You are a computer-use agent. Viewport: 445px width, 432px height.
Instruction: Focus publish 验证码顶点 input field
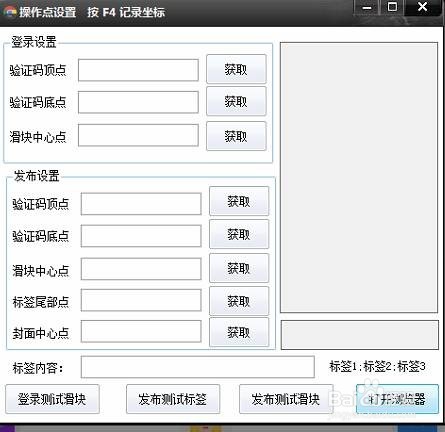[141, 204]
